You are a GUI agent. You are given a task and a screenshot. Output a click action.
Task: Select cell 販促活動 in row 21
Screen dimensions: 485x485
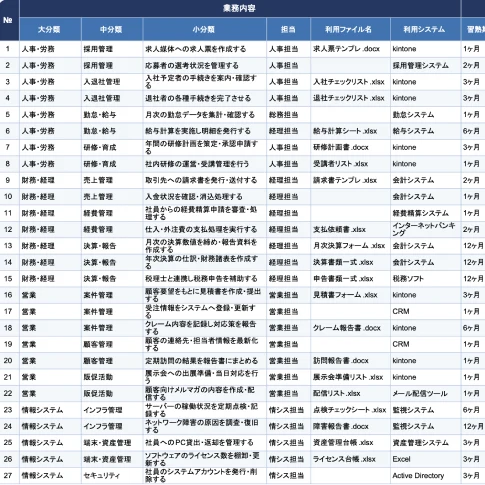tap(112, 377)
